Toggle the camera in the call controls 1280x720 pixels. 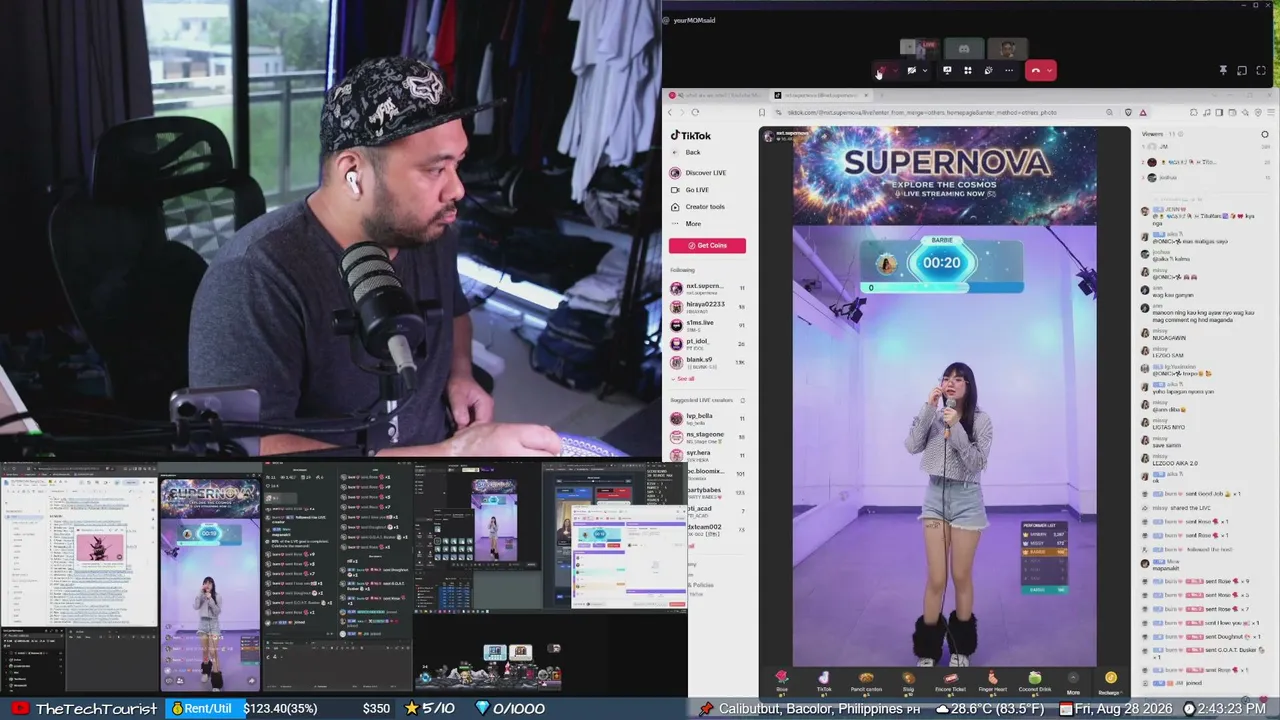tap(911, 71)
